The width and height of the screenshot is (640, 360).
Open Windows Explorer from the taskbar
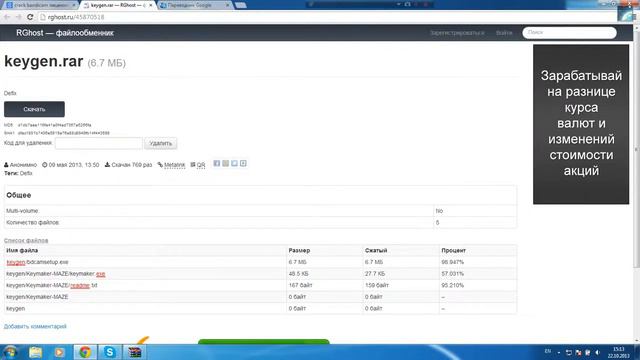pyautogui.click(x=36, y=352)
